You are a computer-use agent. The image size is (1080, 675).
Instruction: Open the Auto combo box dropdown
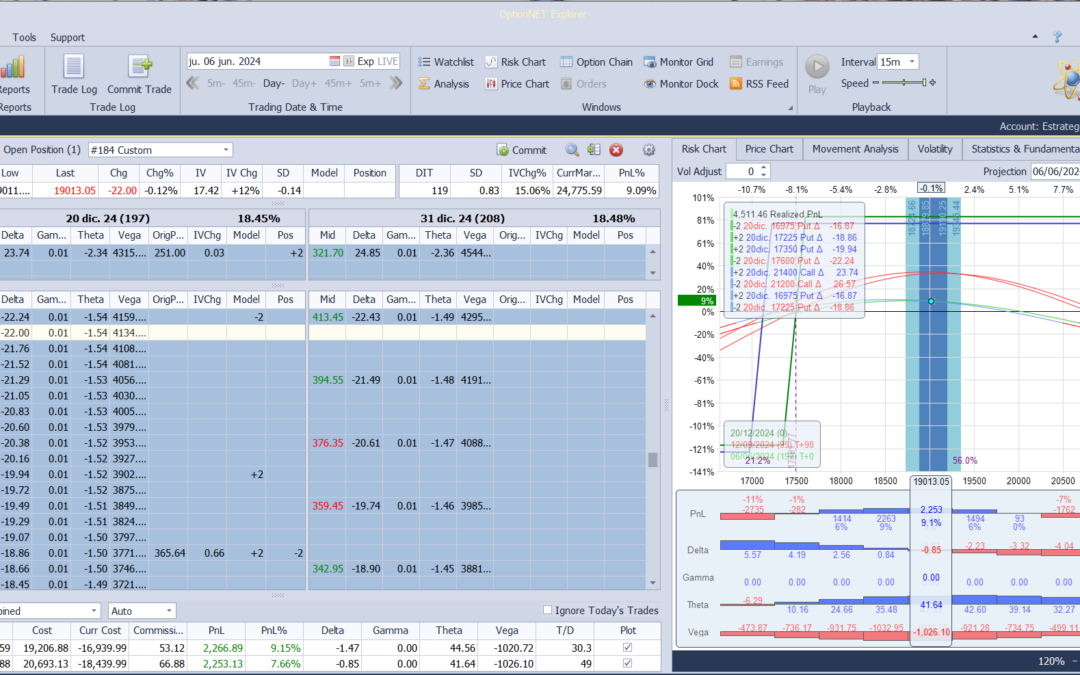pyautogui.click(x=169, y=610)
